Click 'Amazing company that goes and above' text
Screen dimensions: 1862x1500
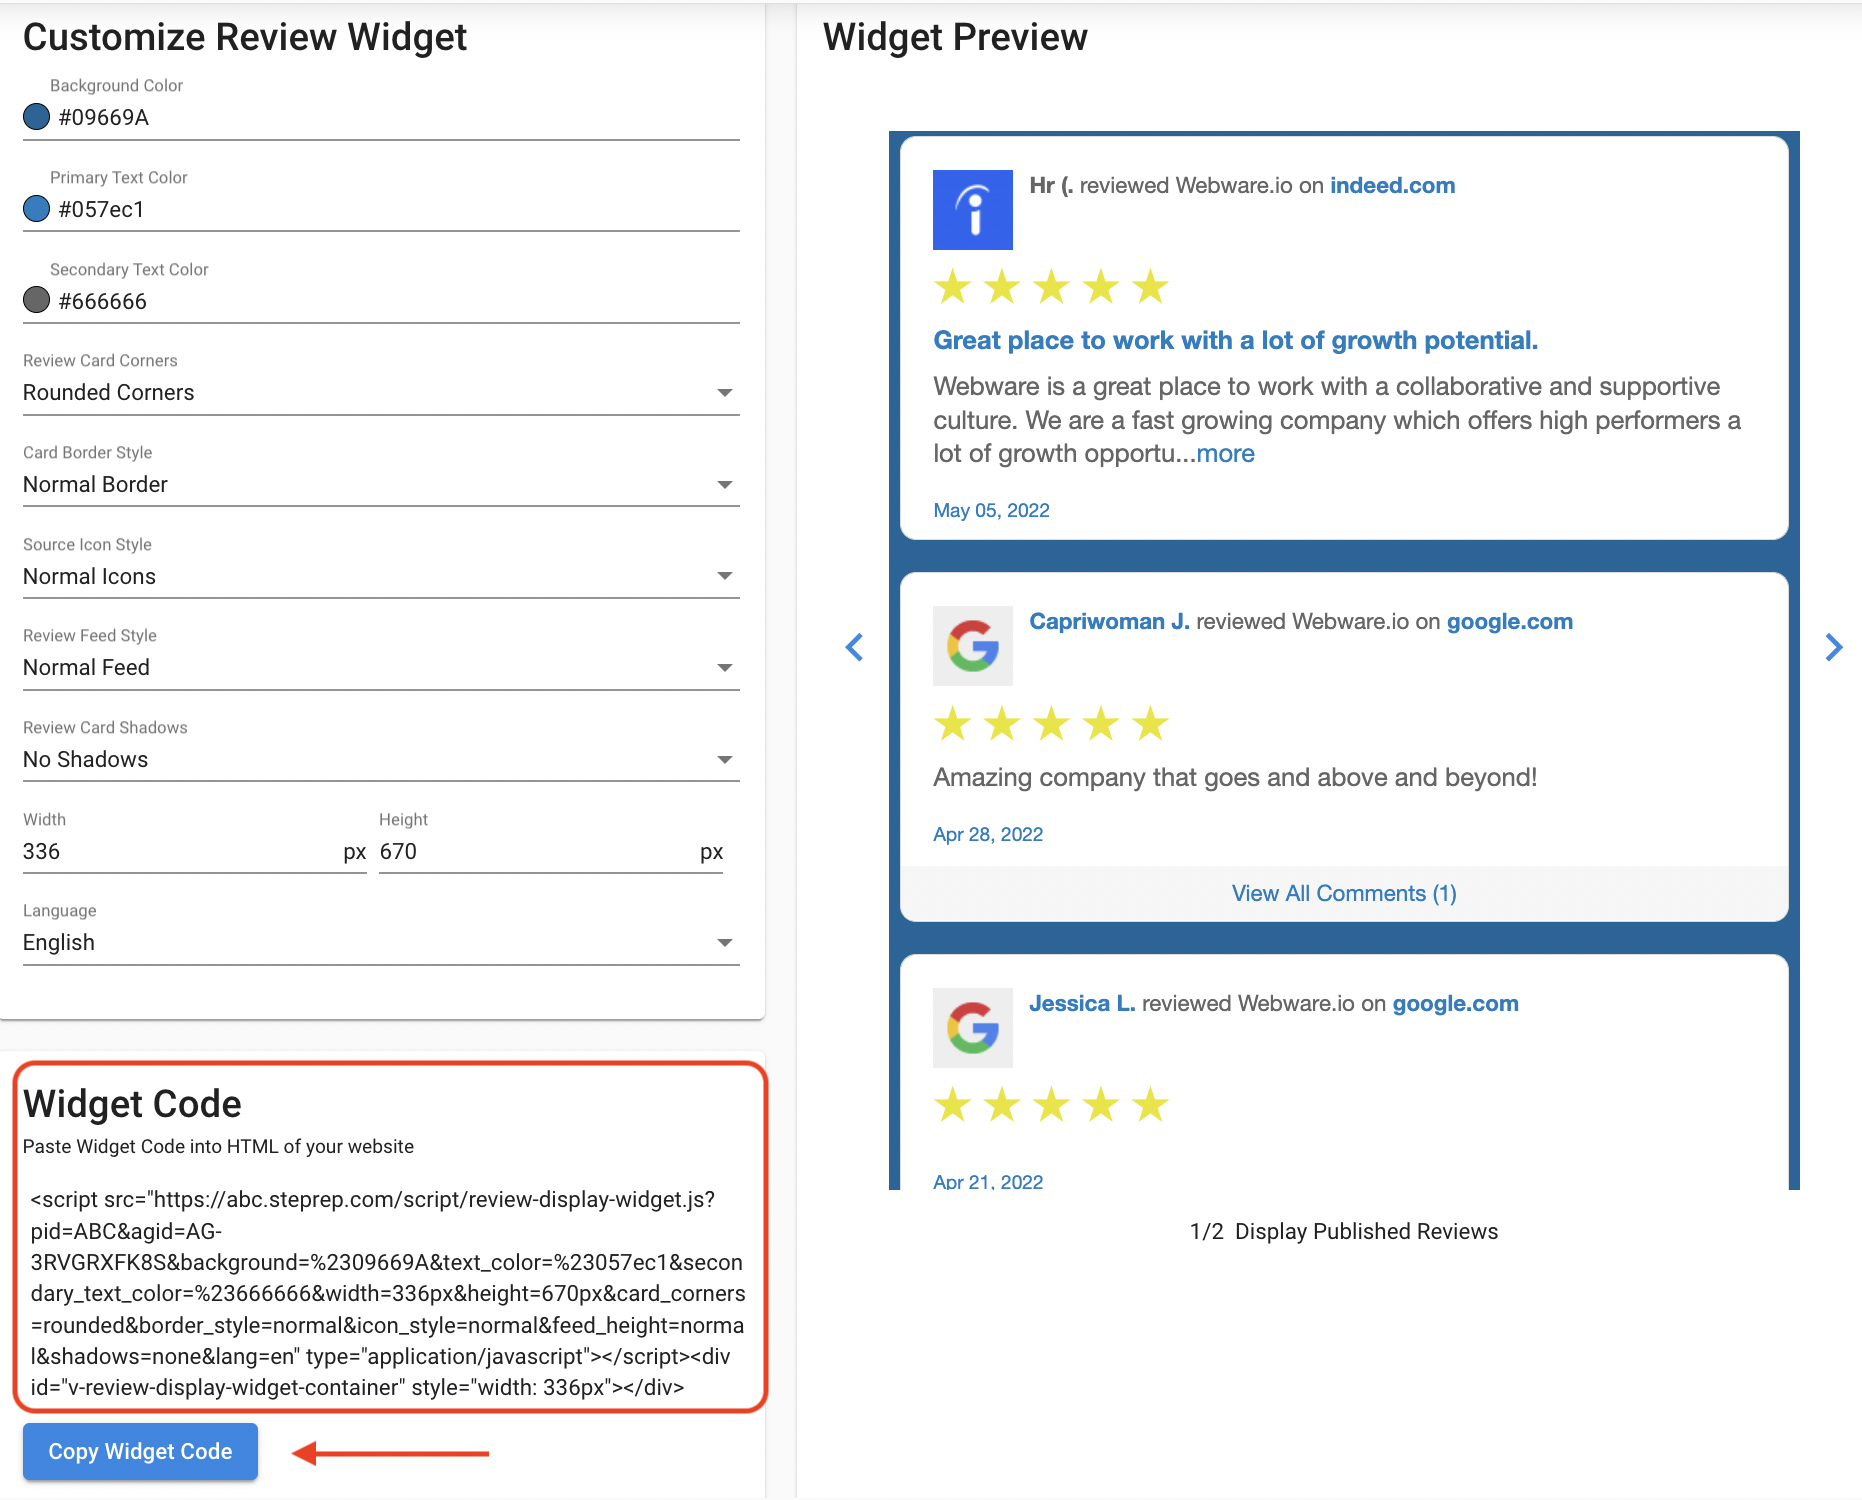point(1235,778)
